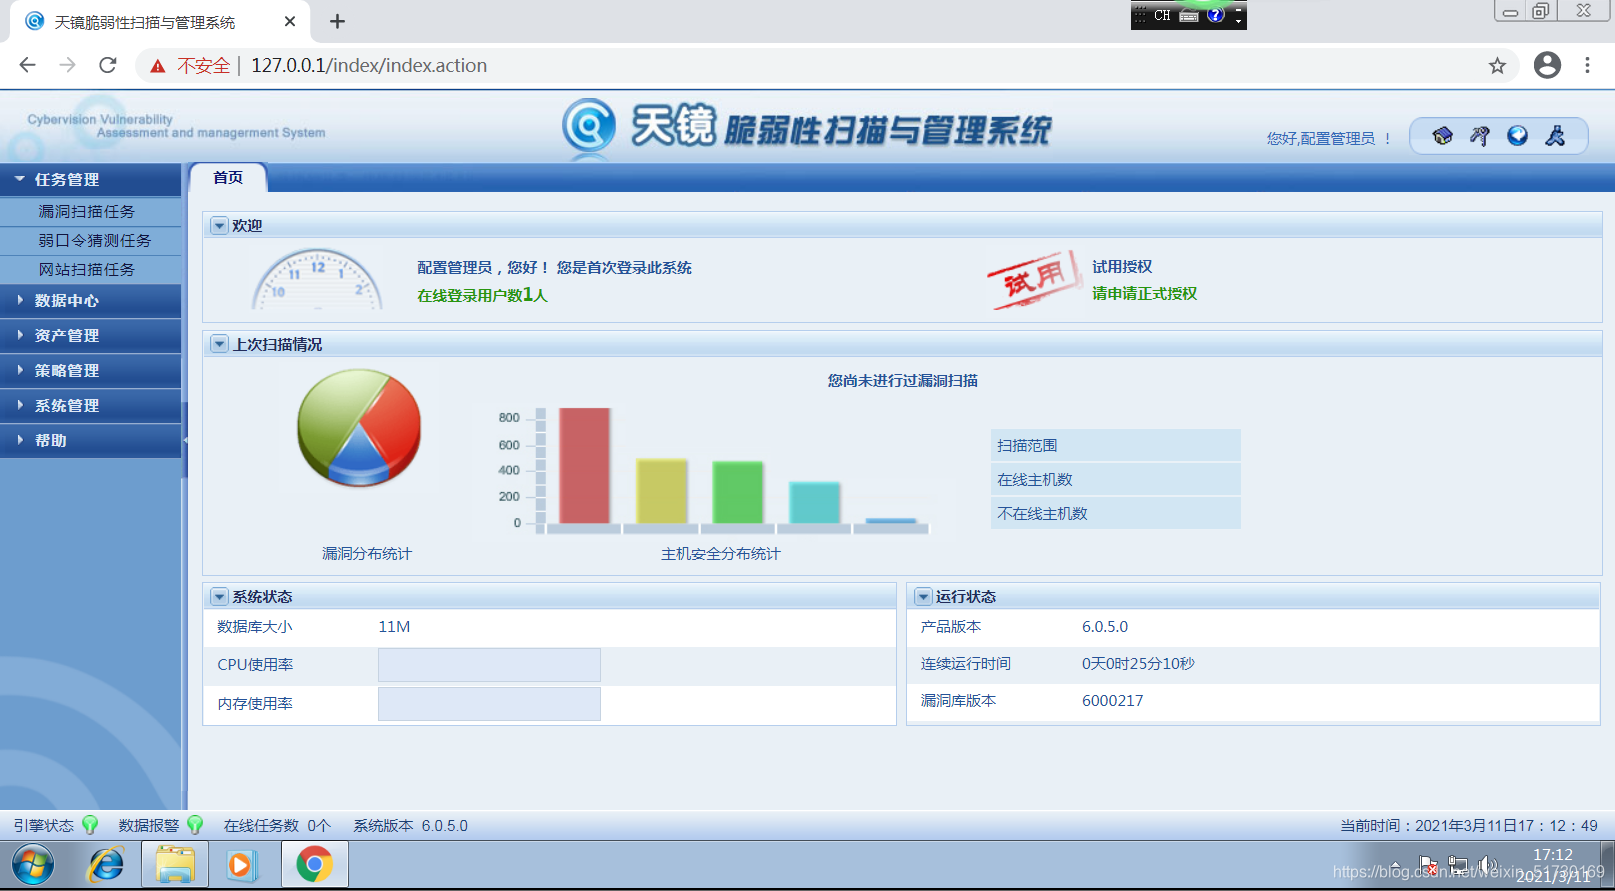Click the 连续运行时间 value
The width and height of the screenshot is (1615, 891).
1138,664
